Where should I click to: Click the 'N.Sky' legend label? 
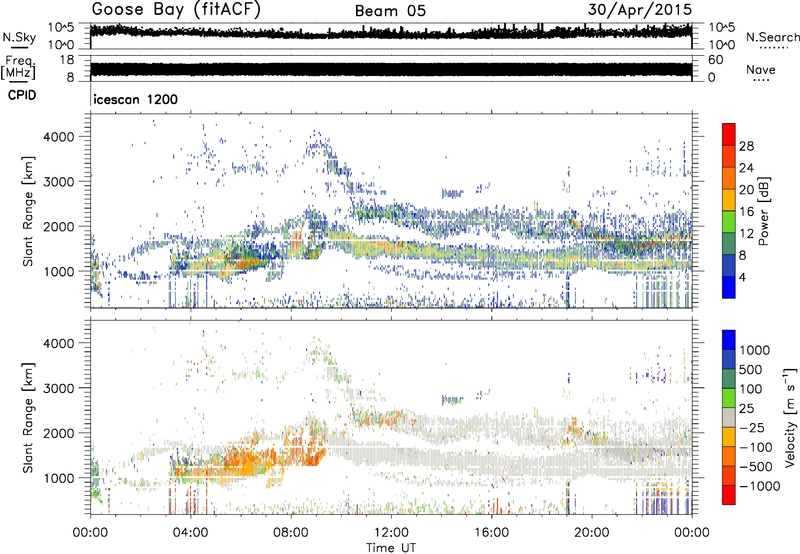tap(19, 37)
